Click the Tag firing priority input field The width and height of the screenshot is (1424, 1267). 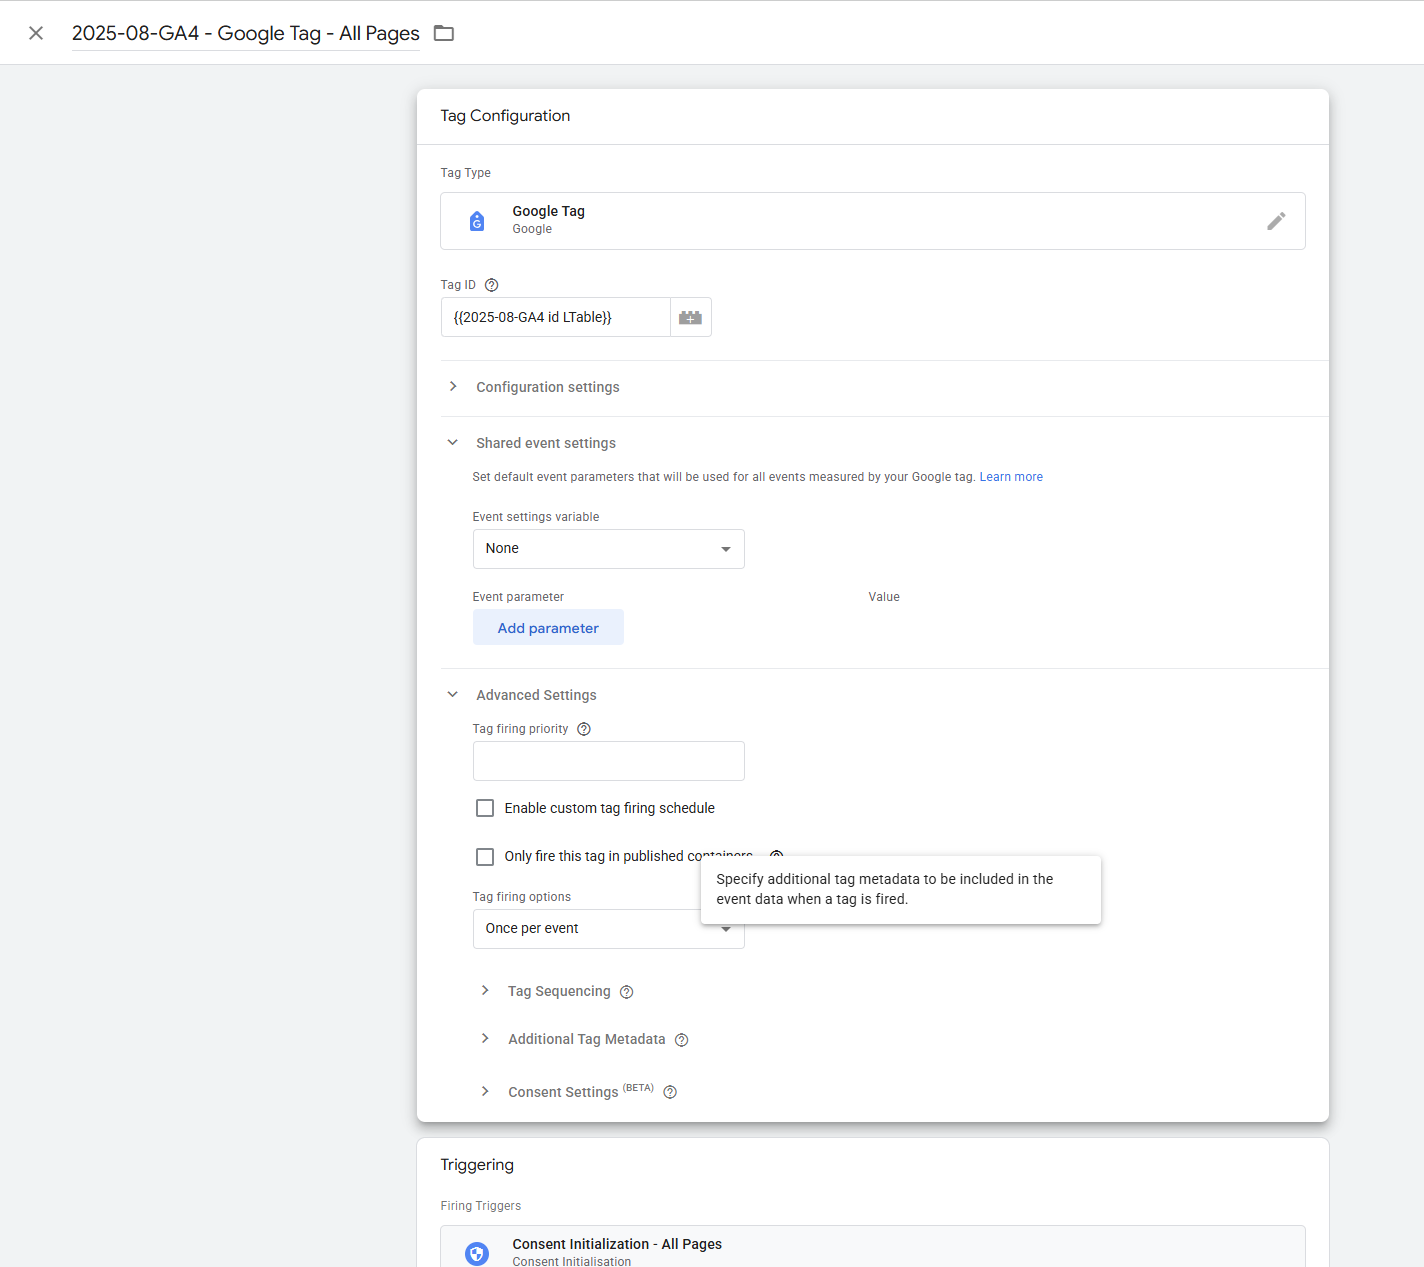[608, 761]
